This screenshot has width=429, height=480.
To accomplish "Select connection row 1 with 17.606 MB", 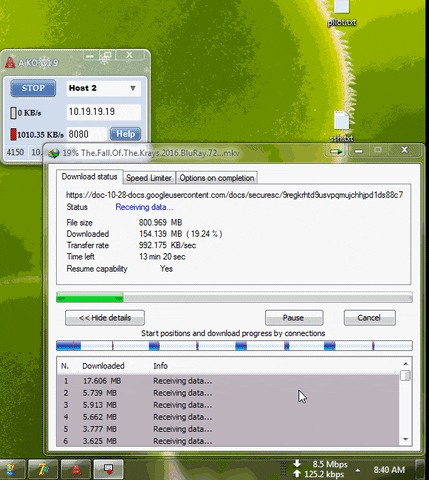I will pyautogui.click(x=228, y=381).
